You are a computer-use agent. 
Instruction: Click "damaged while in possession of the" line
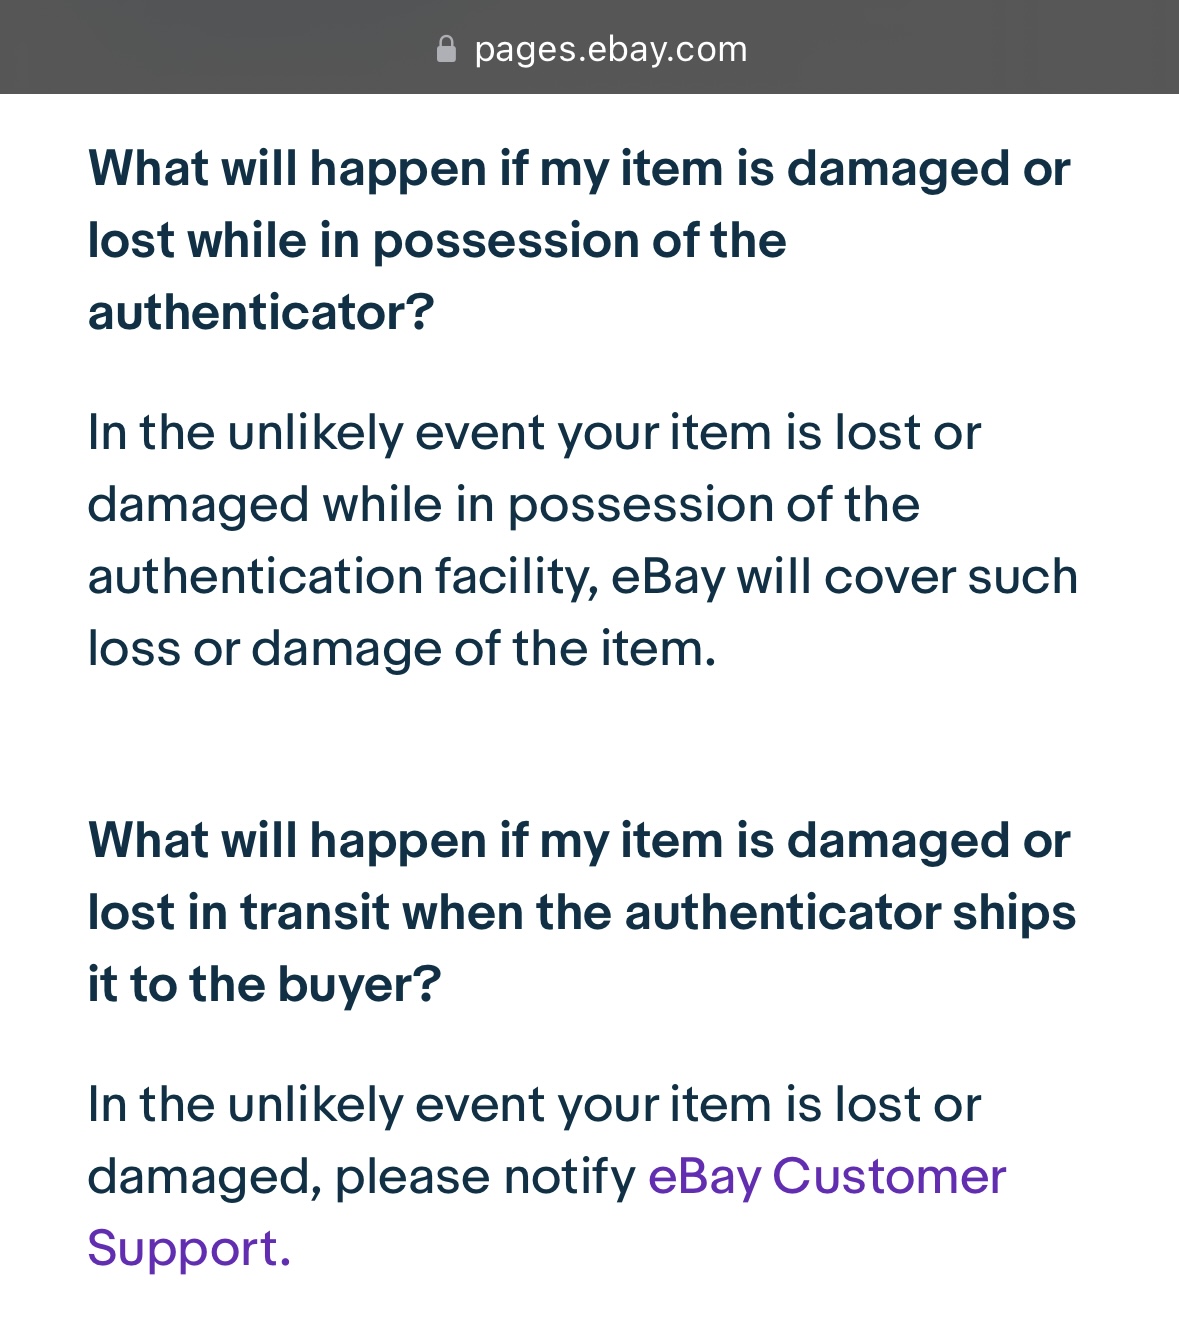click(503, 505)
